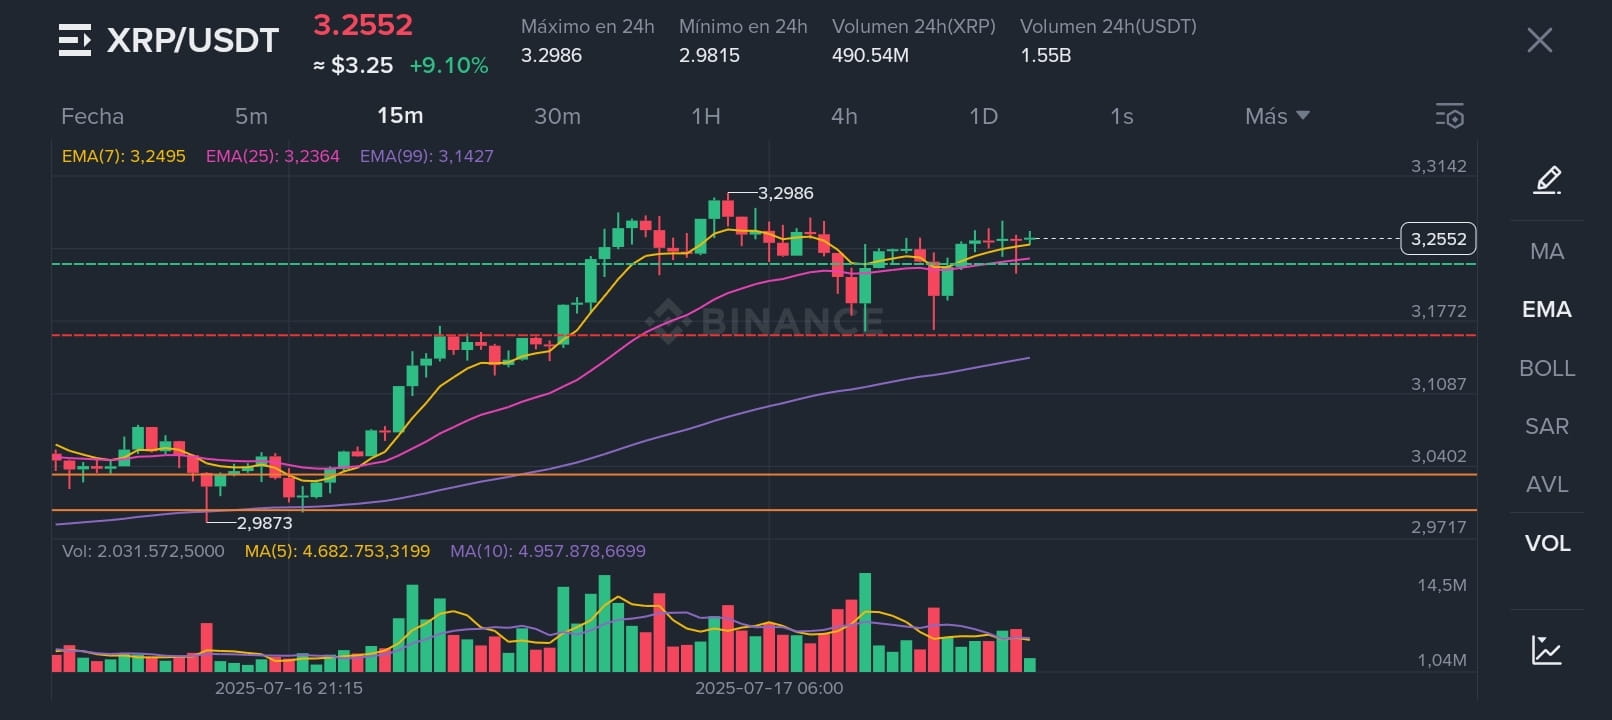Screen dimensions: 1612x720
Task: Click the Máximo en 24h value 3.2986
Action: tap(551, 56)
